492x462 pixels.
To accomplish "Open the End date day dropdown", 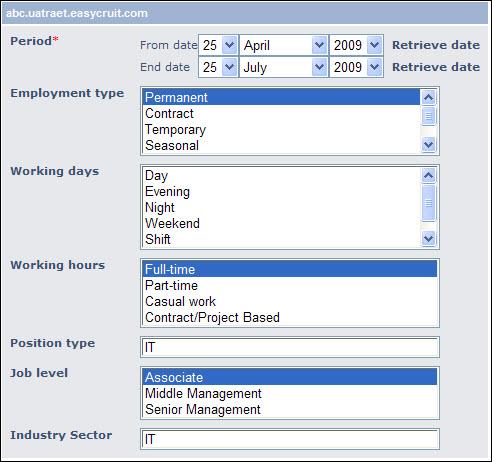I will (218, 67).
